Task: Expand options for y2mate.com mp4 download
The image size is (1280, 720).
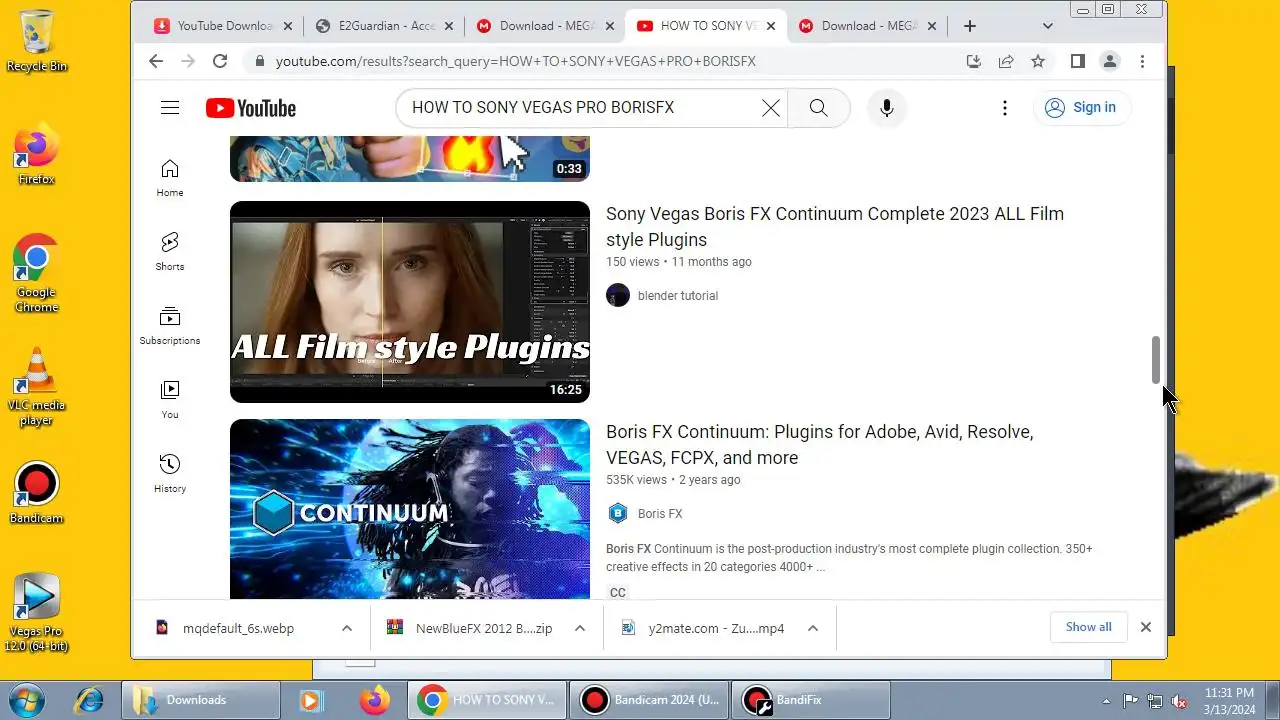Action: click(x=813, y=628)
